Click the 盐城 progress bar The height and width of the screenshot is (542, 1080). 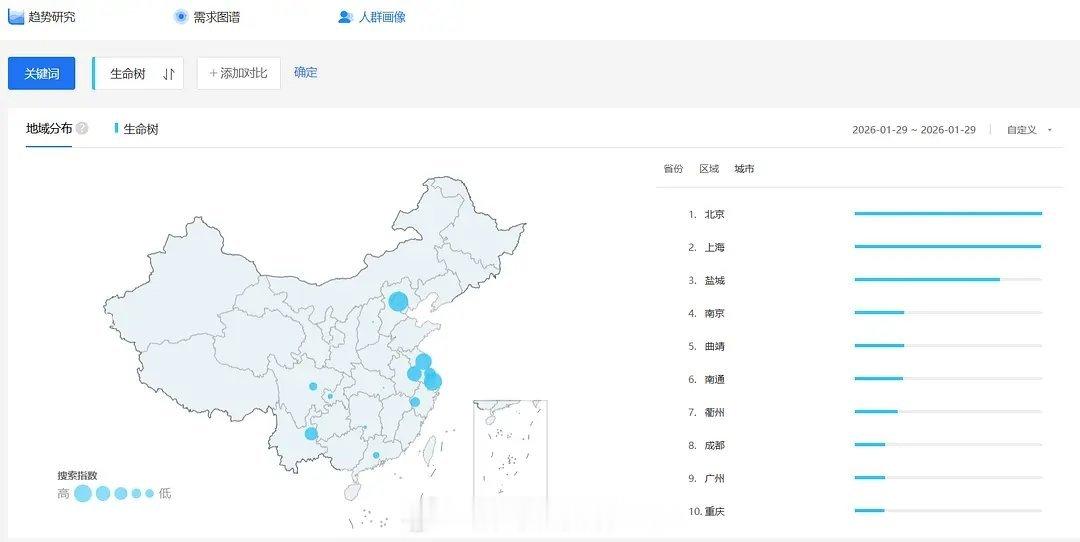point(947,279)
